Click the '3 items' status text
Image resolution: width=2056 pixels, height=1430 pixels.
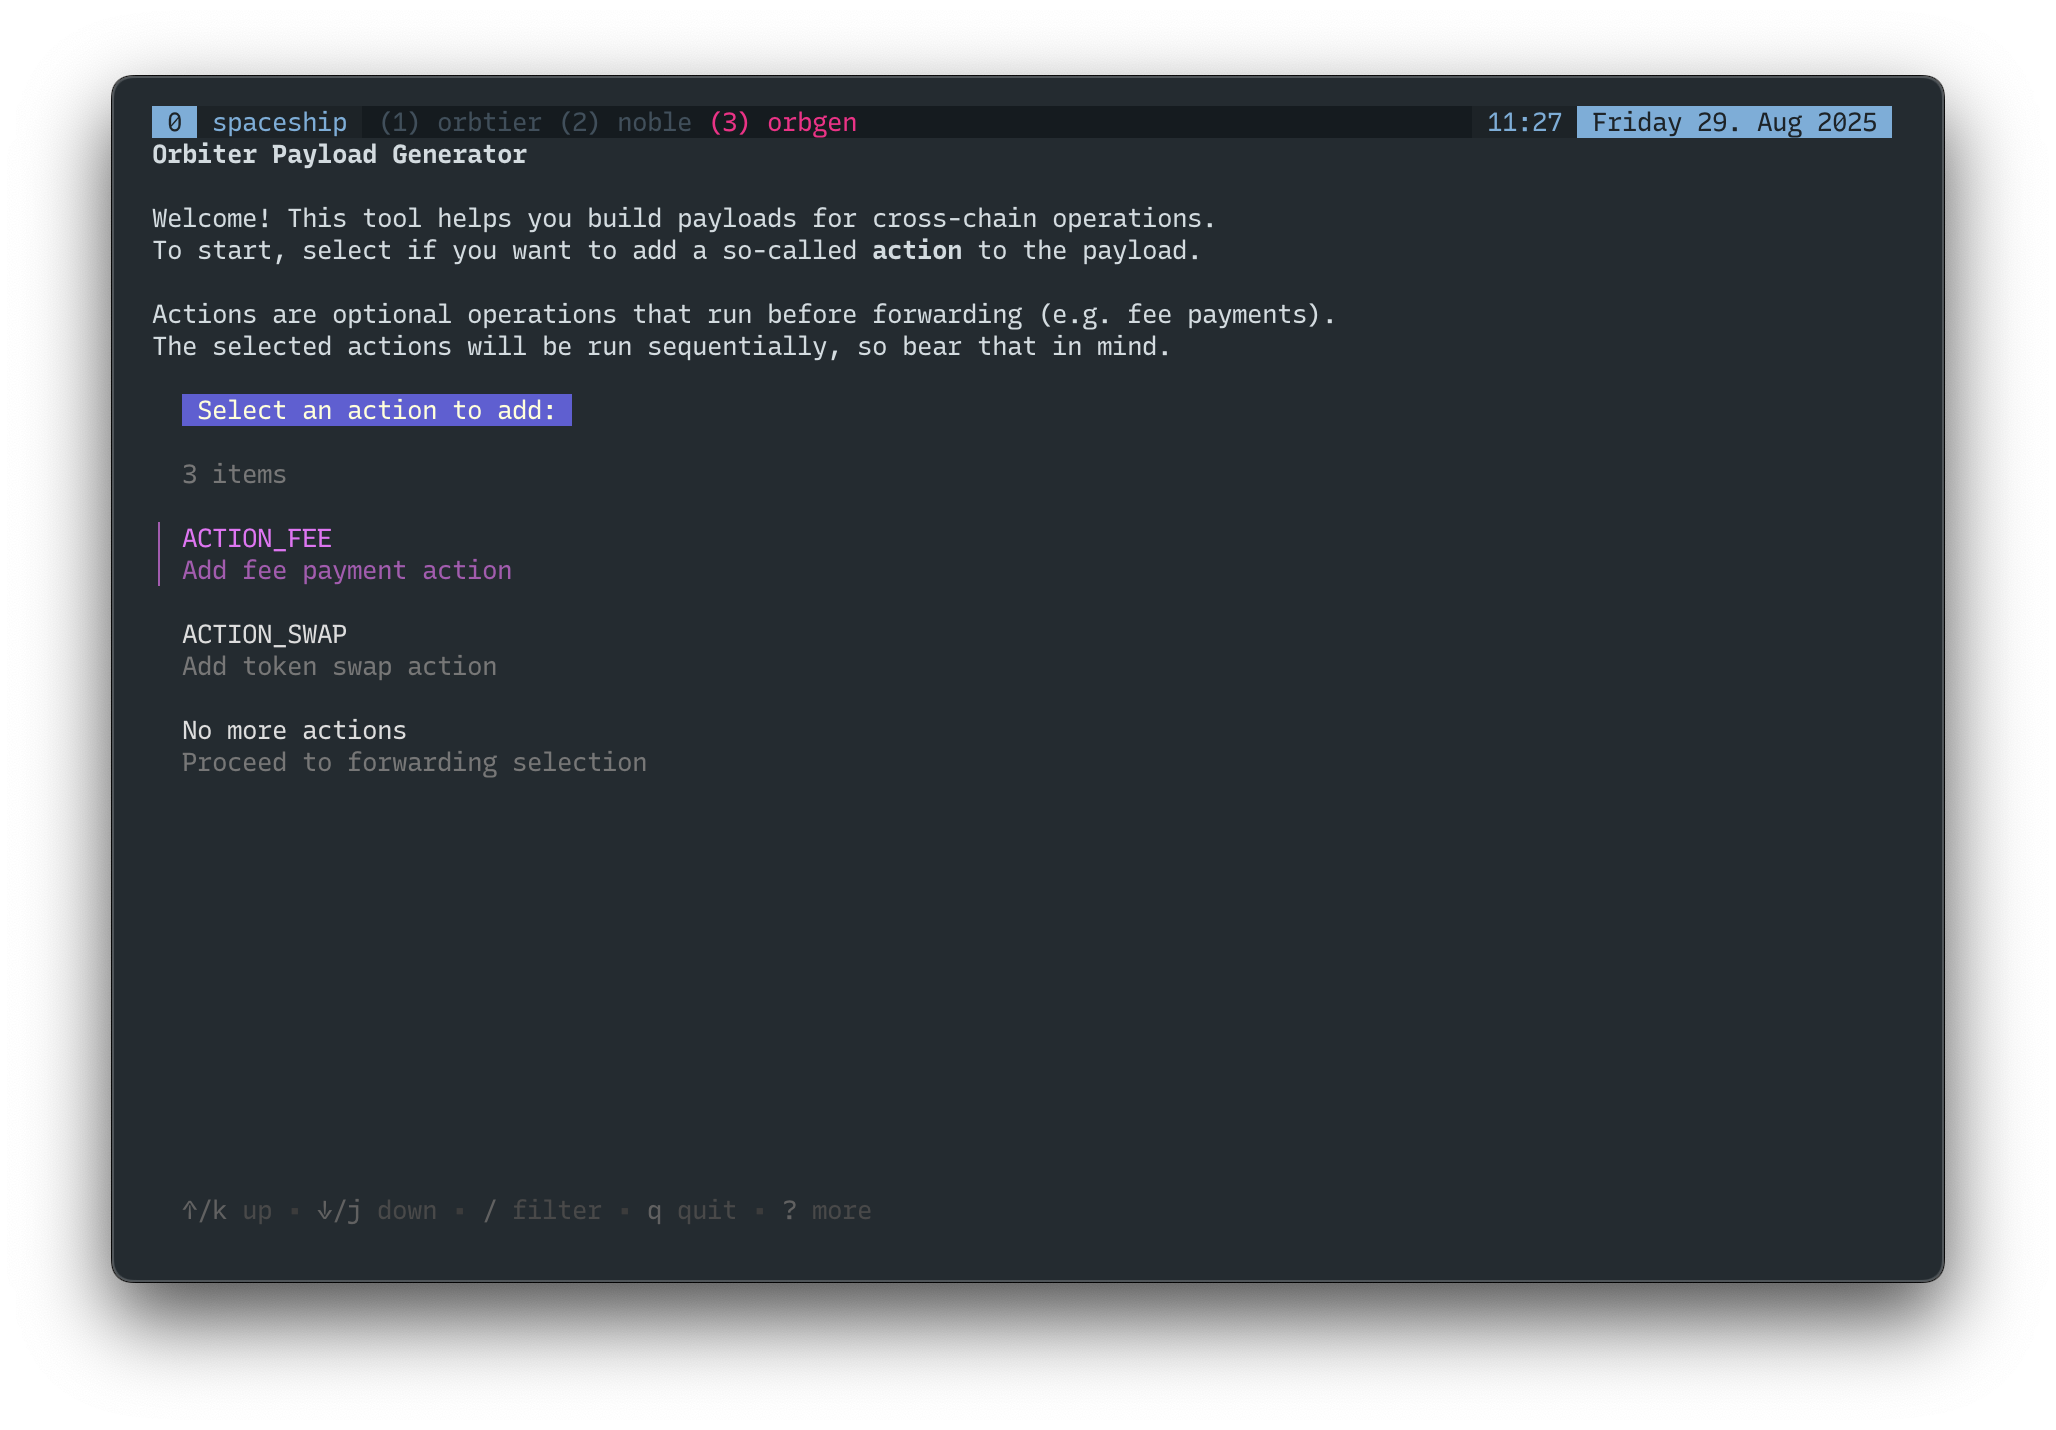tap(234, 474)
